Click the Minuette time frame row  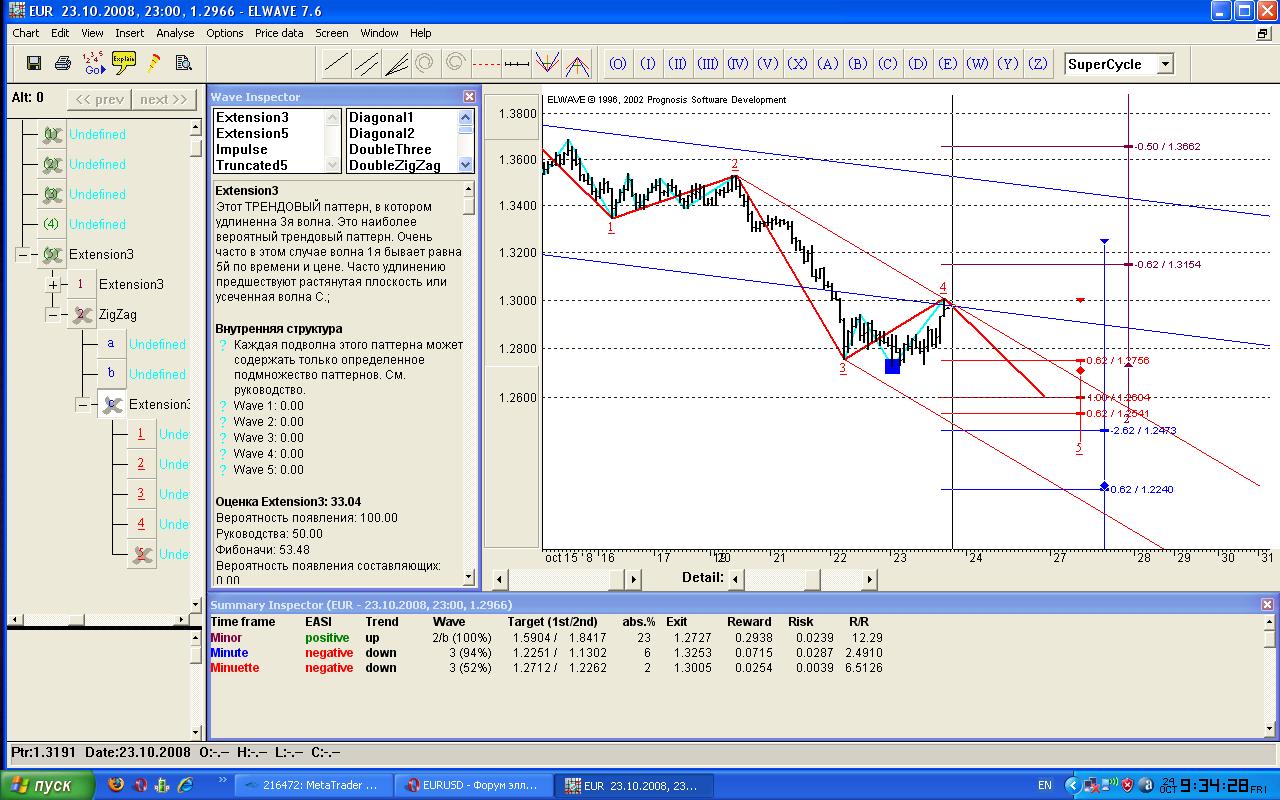[546, 667]
